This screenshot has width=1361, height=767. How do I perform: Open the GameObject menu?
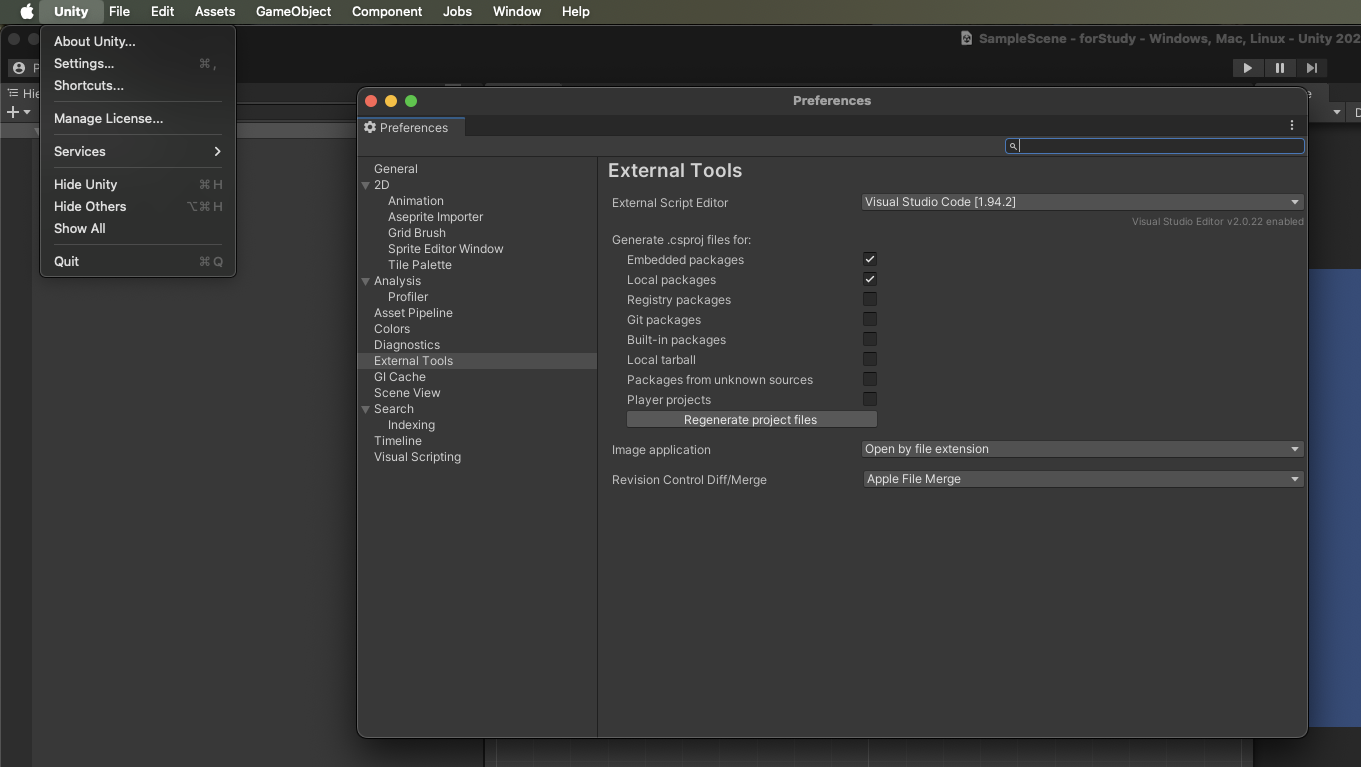[293, 12]
